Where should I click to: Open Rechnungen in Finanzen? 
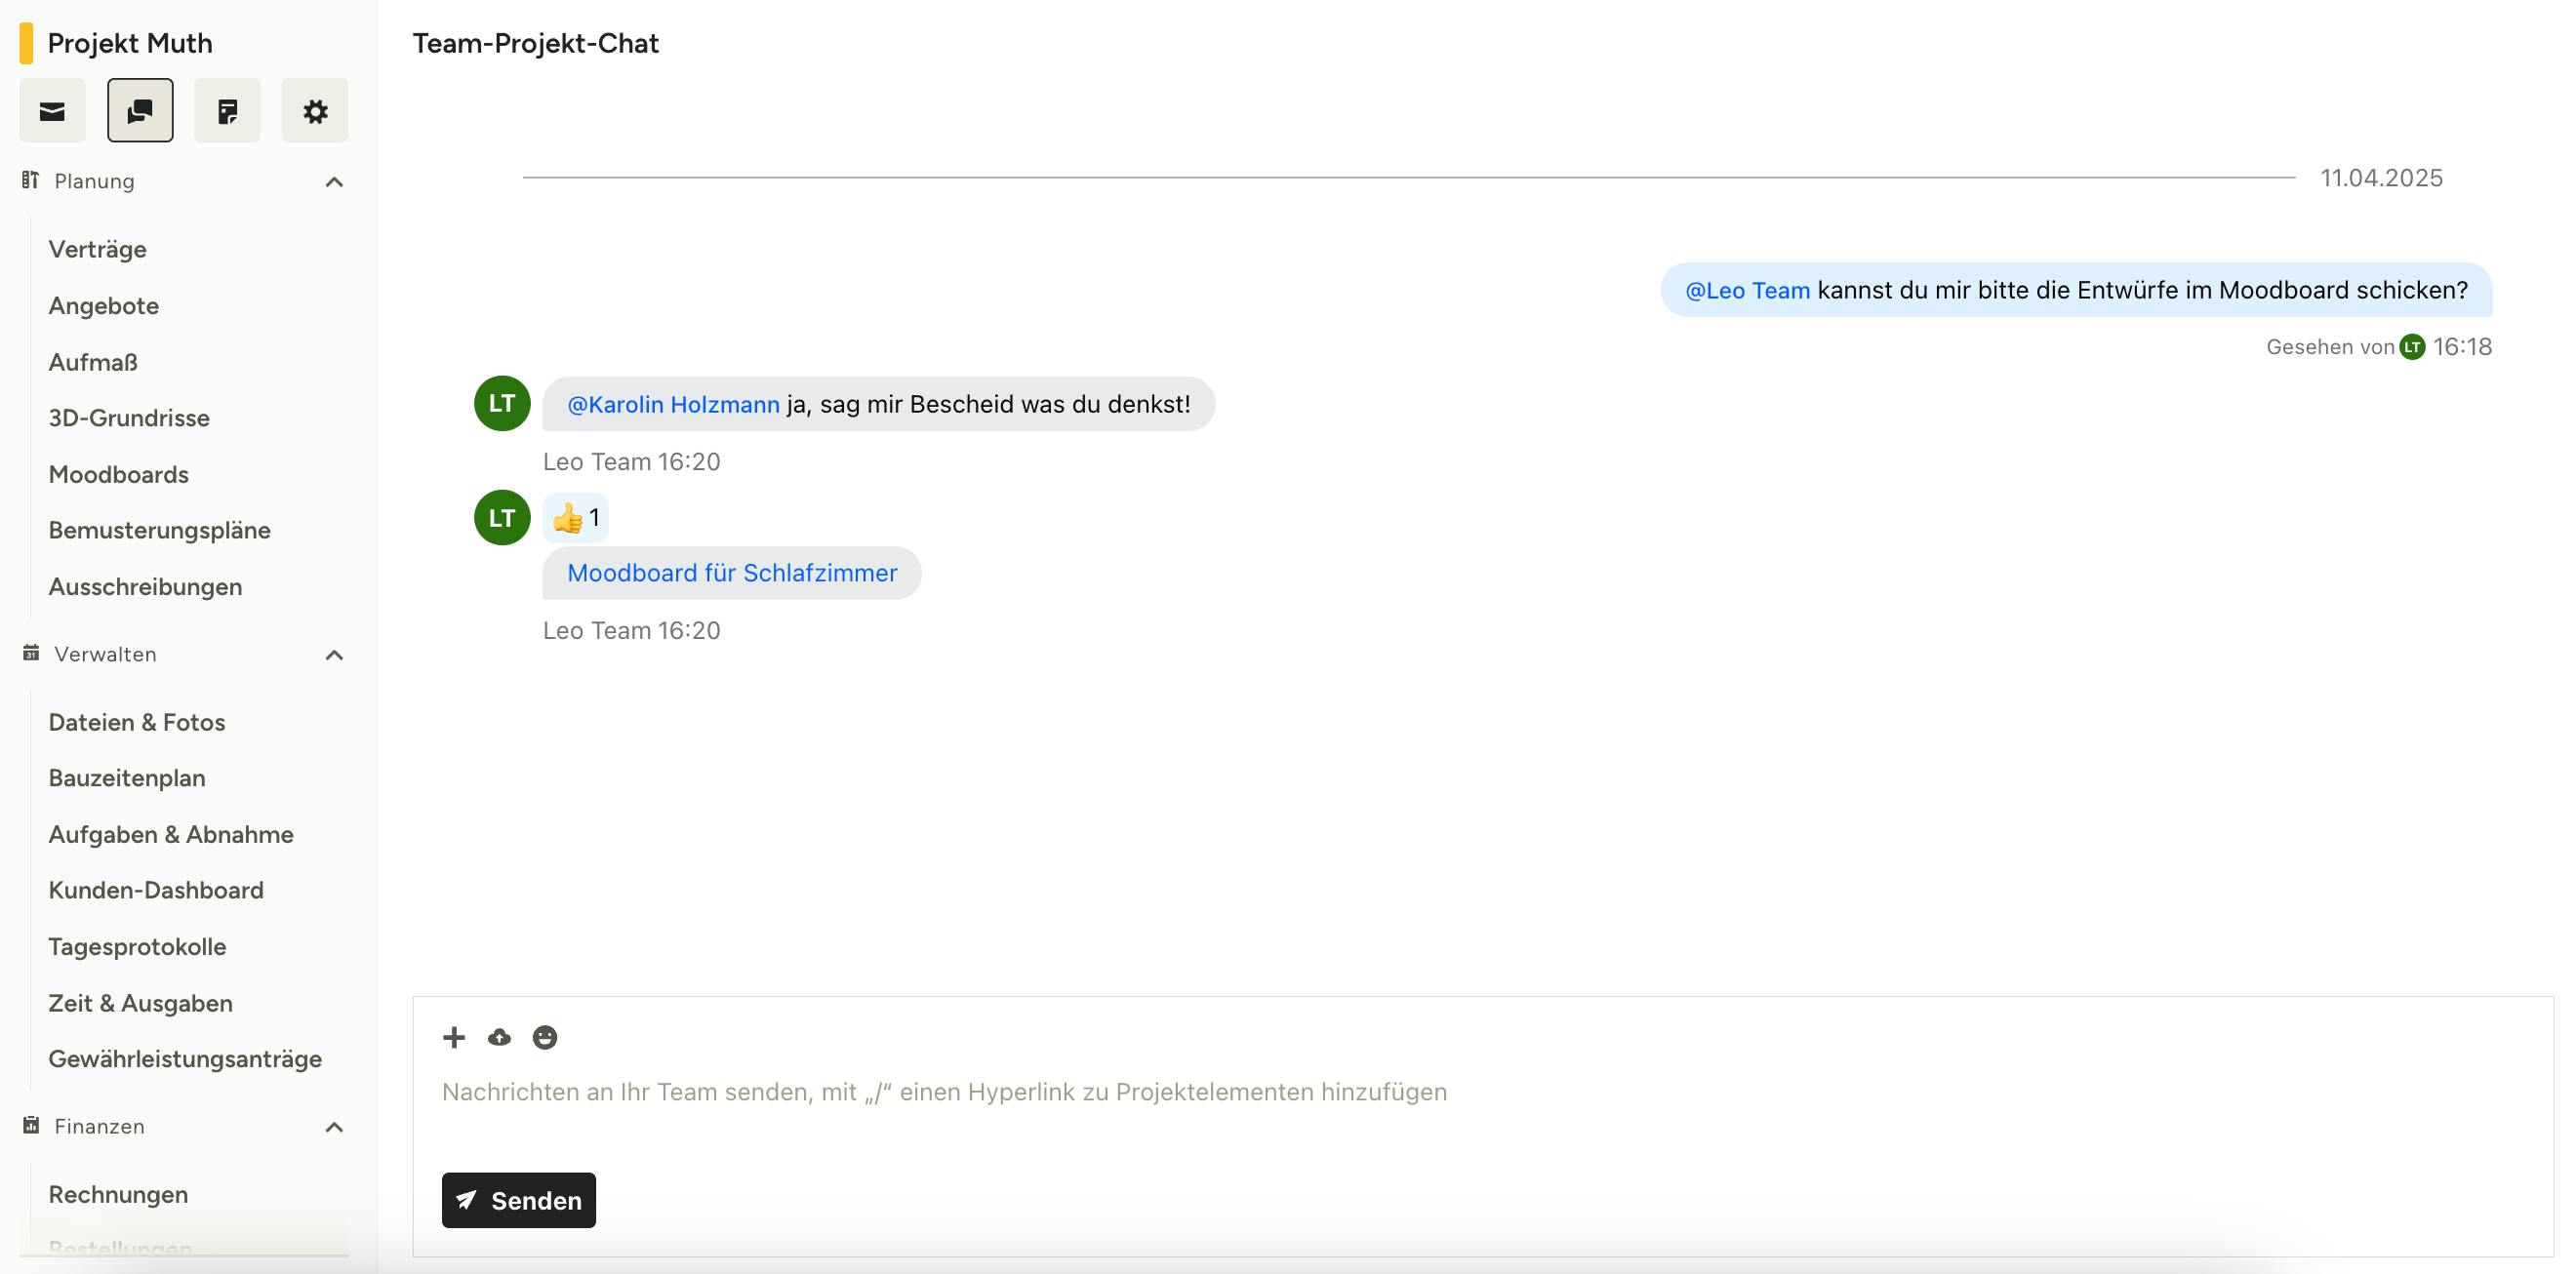[118, 1194]
